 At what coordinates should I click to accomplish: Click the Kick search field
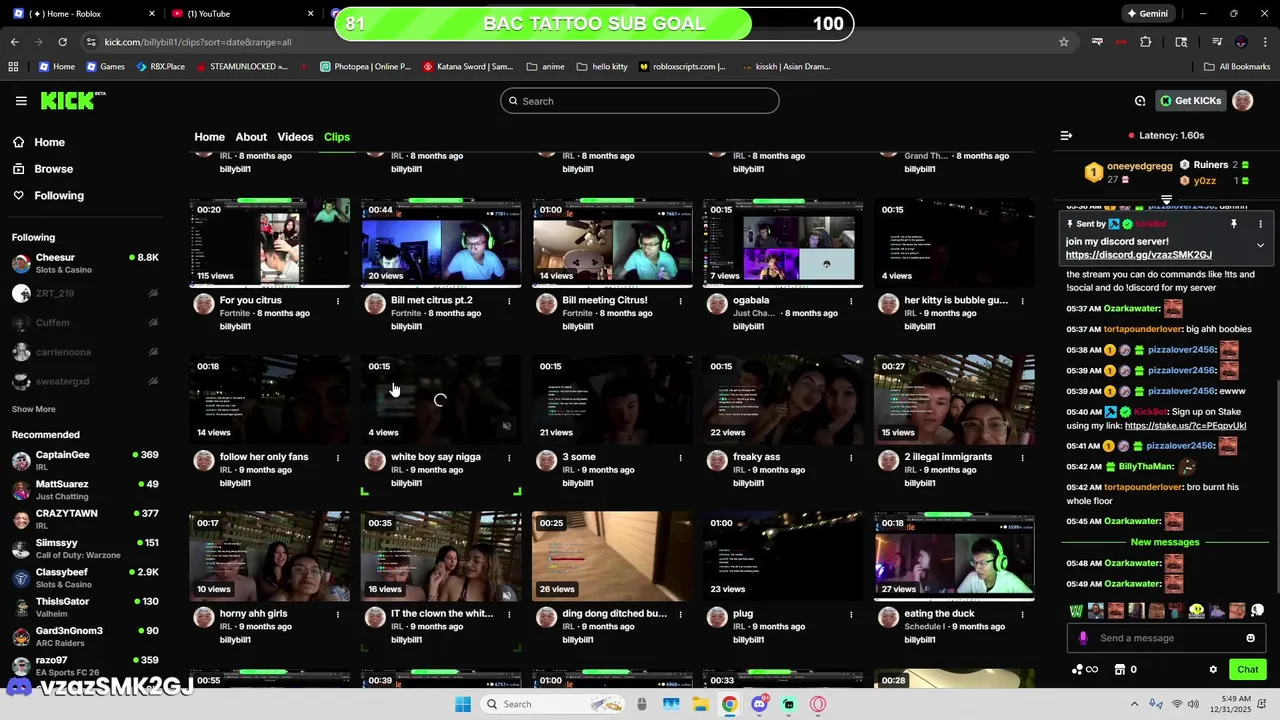click(x=639, y=101)
